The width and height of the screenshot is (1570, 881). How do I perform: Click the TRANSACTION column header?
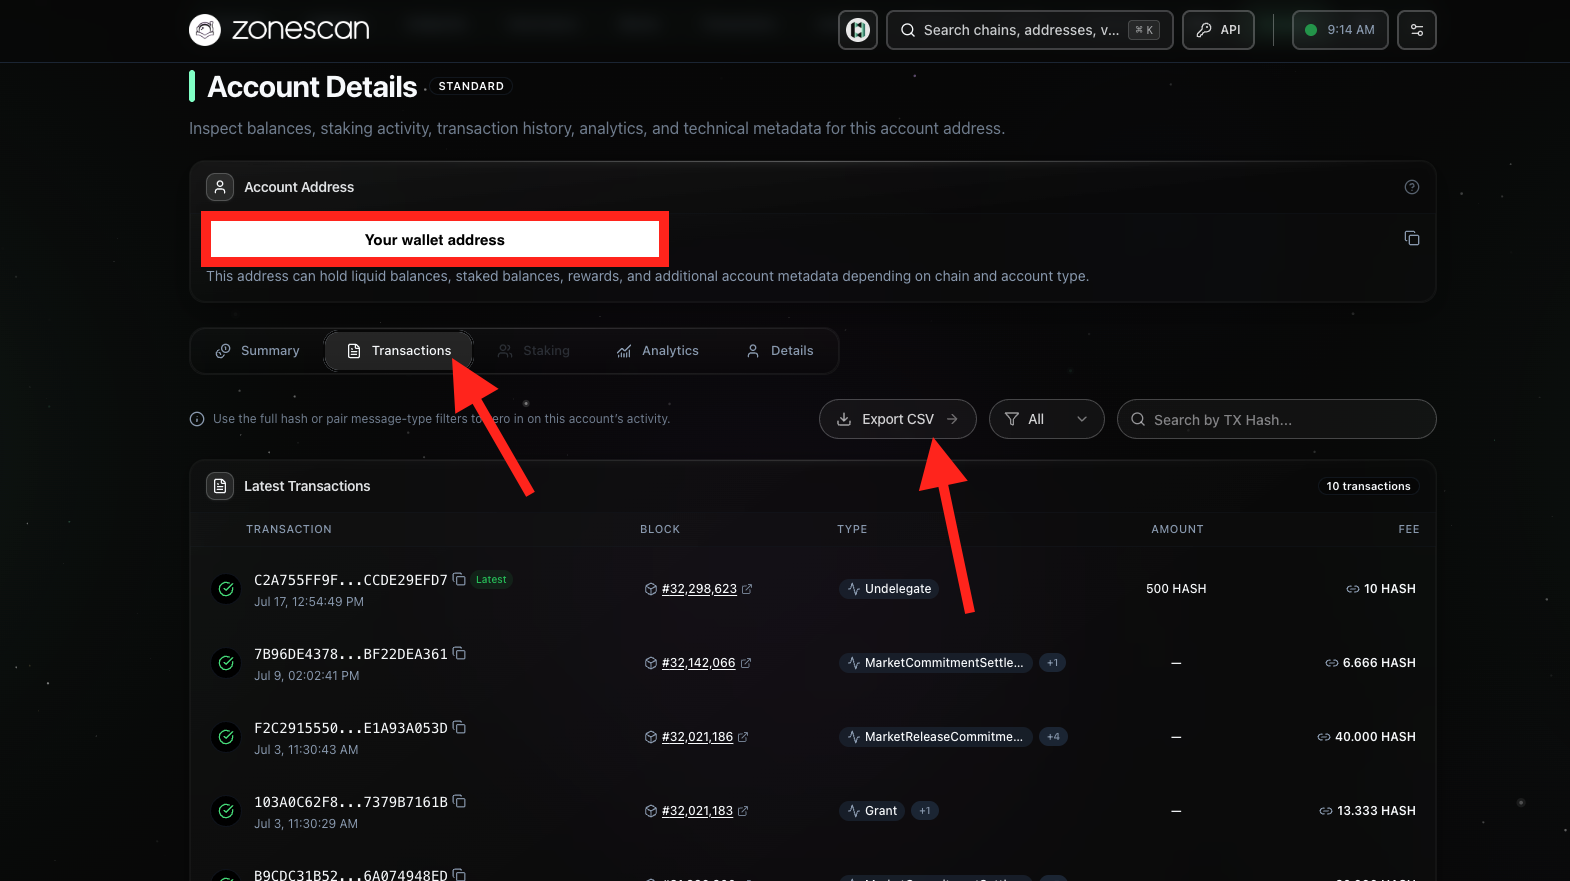coord(289,529)
